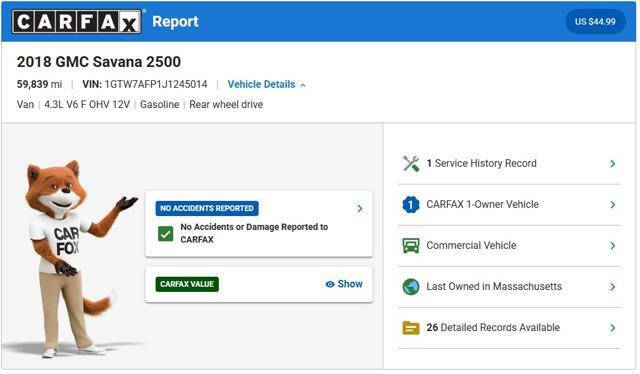The width and height of the screenshot is (640, 374).
Task: Collapse Vehicle Details with the caret
Action: 303,85
